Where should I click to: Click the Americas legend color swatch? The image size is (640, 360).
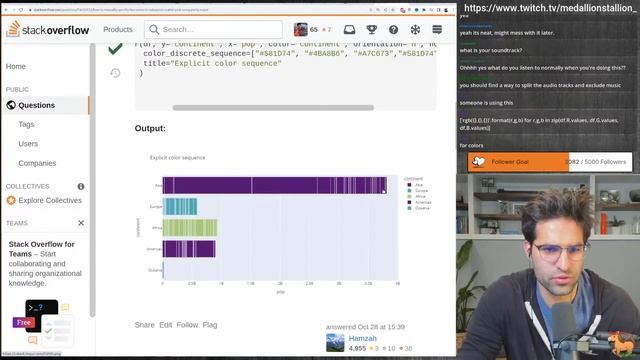(x=409, y=202)
